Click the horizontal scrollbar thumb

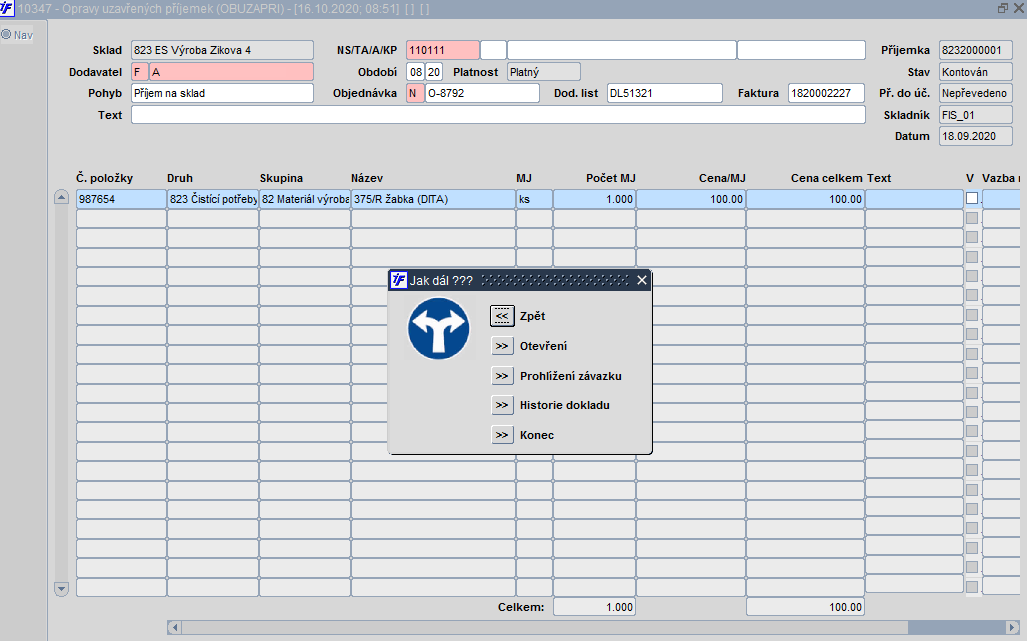coord(544,627)
